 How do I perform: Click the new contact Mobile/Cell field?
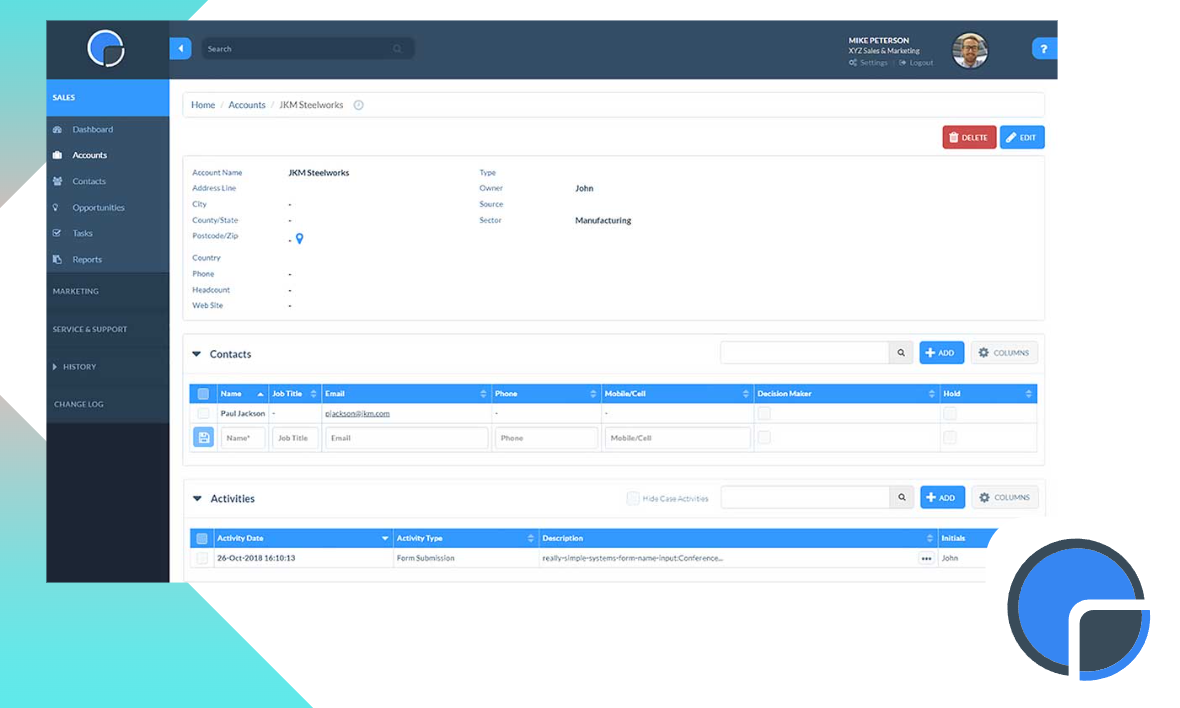point(677,438)
